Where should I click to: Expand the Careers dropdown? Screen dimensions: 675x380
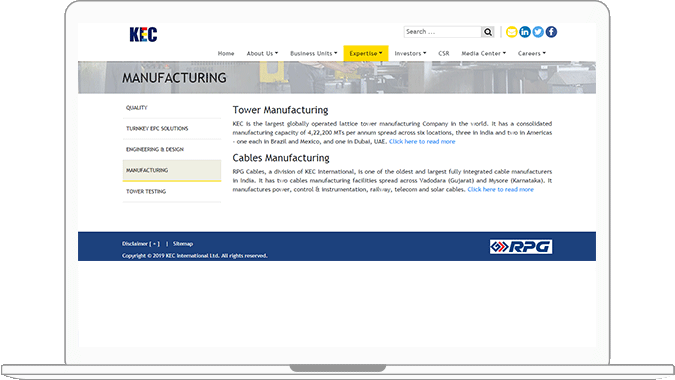coord(532,53)
